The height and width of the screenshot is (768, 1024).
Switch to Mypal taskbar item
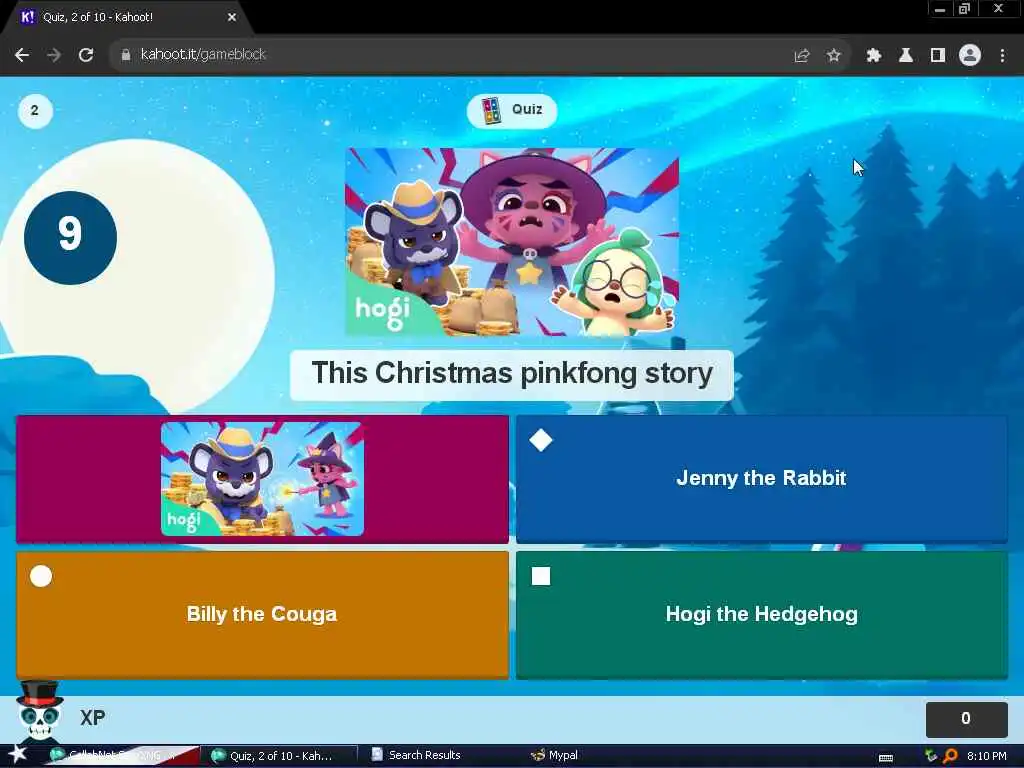(555, 755)
